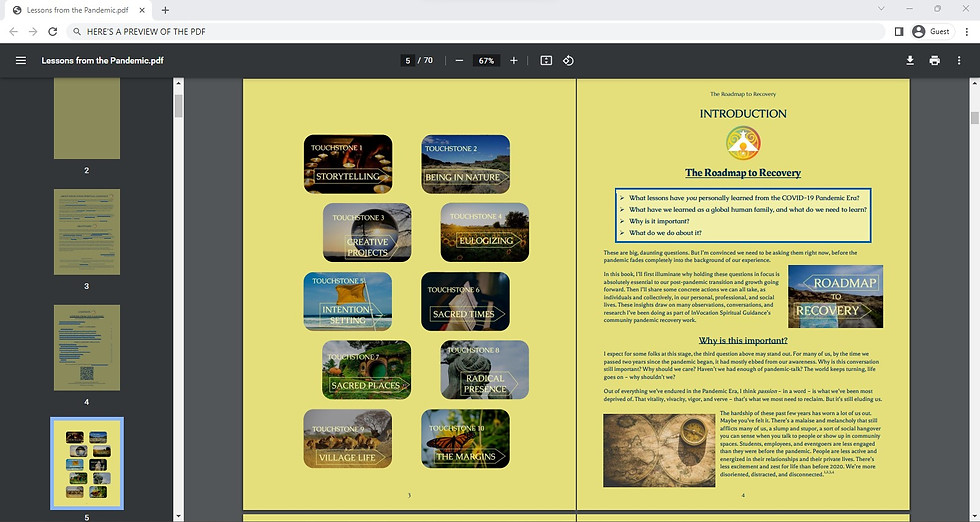980x522 pixels.
Task: Click the Why is this important? heading
Action: (743, 340)
